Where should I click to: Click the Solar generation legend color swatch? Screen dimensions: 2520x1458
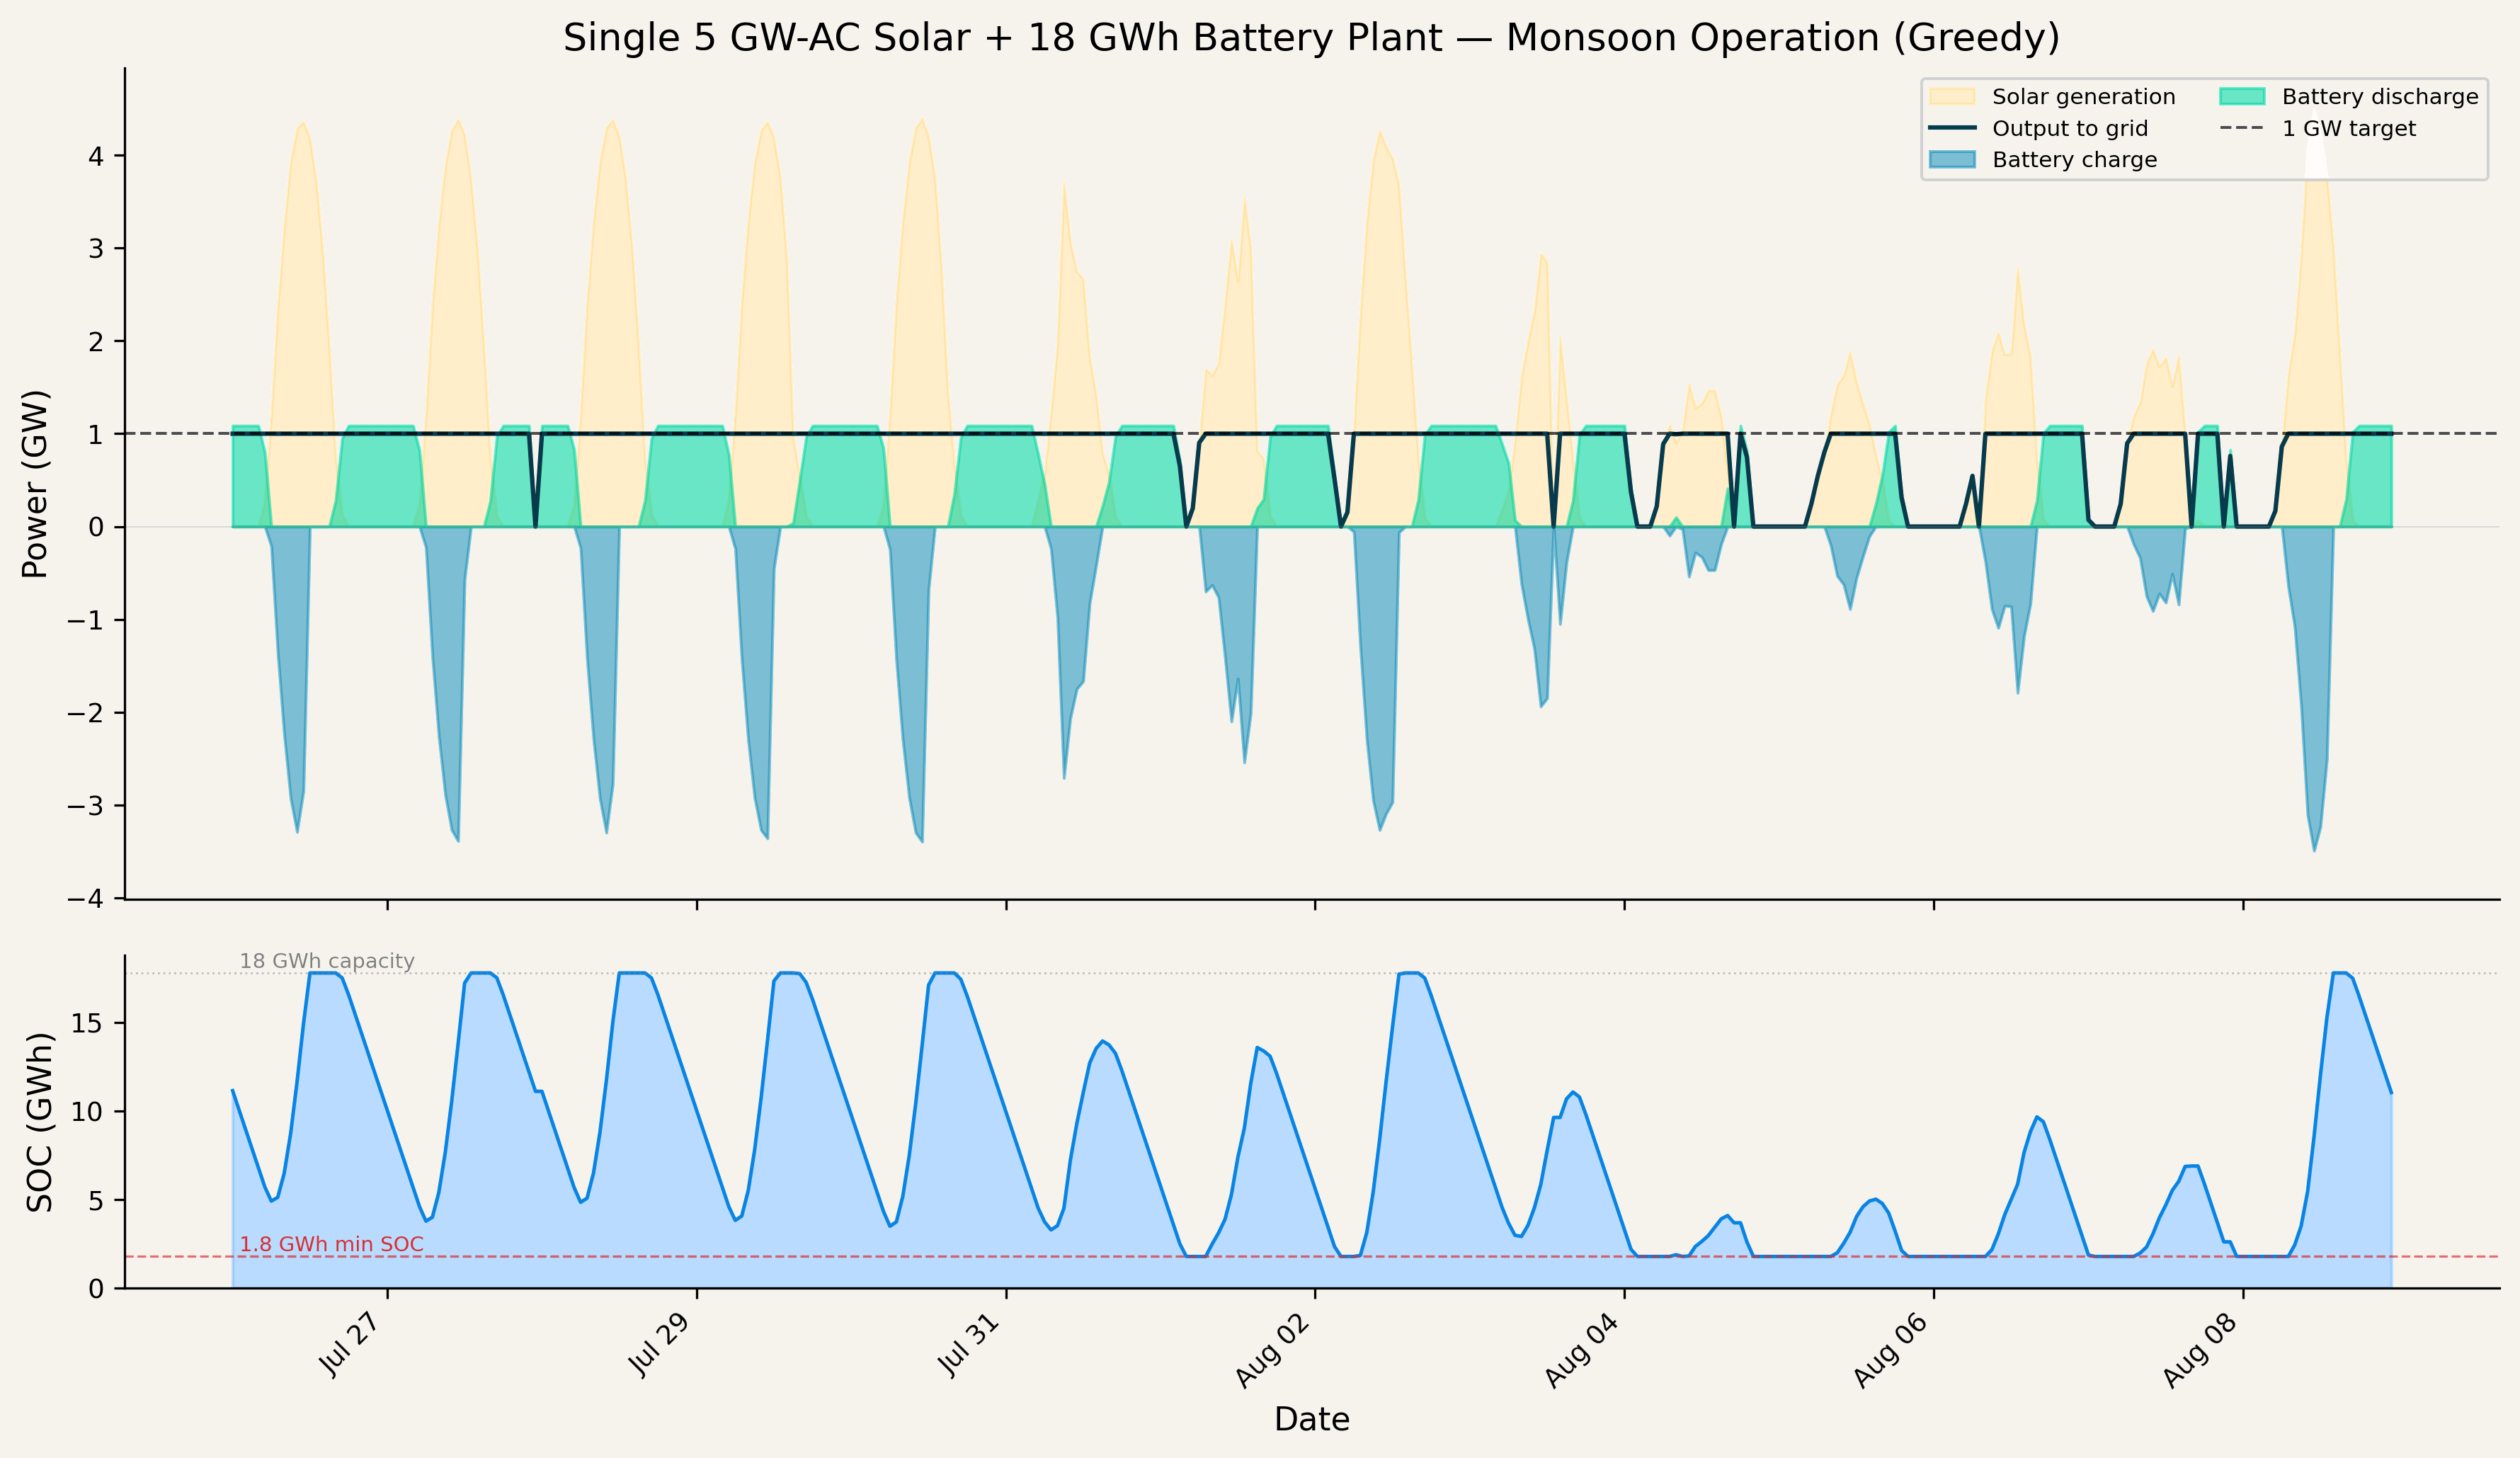1952,96
